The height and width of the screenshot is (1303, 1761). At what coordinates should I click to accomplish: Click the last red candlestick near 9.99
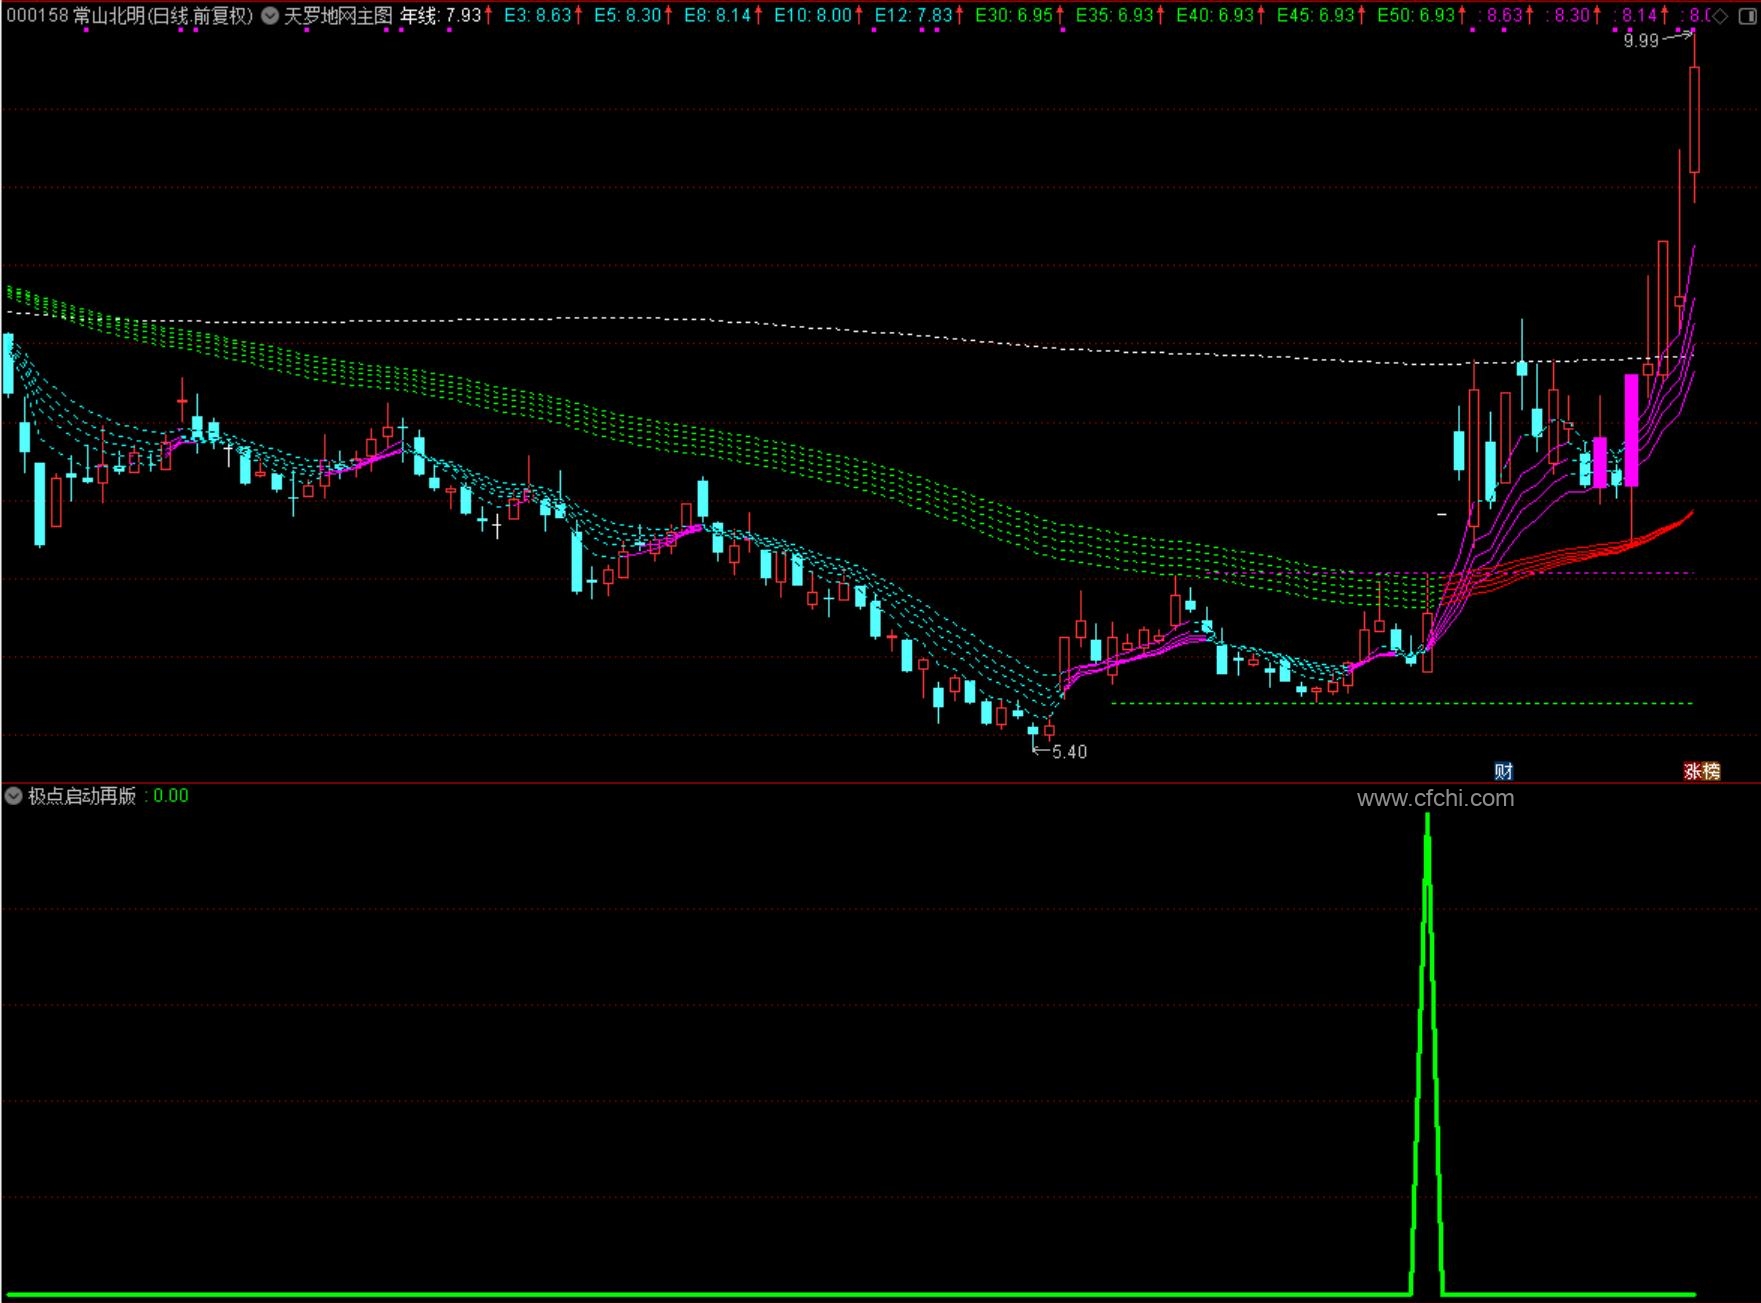(x=1694, y=120)
